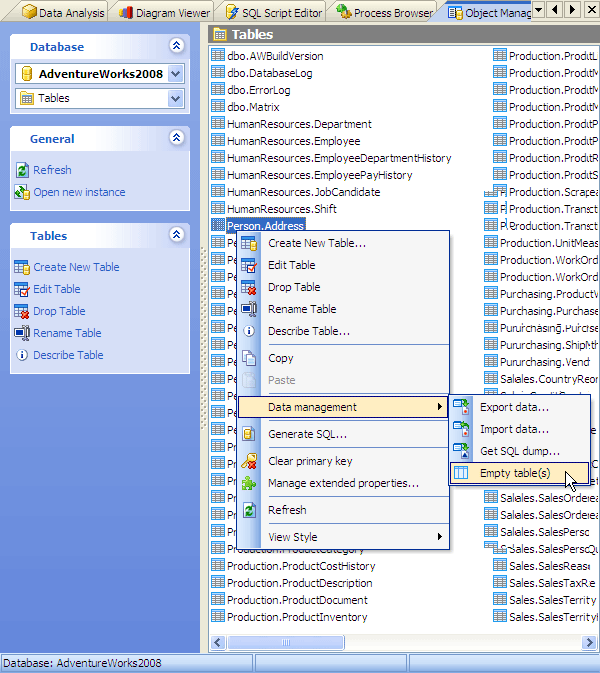Choose Export data... from submenu

520,407
